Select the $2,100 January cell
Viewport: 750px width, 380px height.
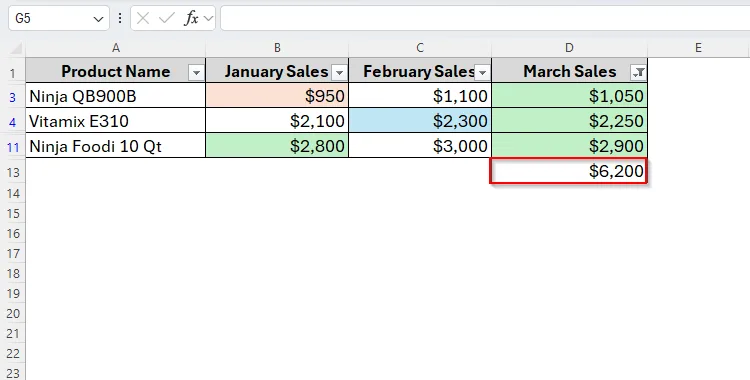point(277,121)
